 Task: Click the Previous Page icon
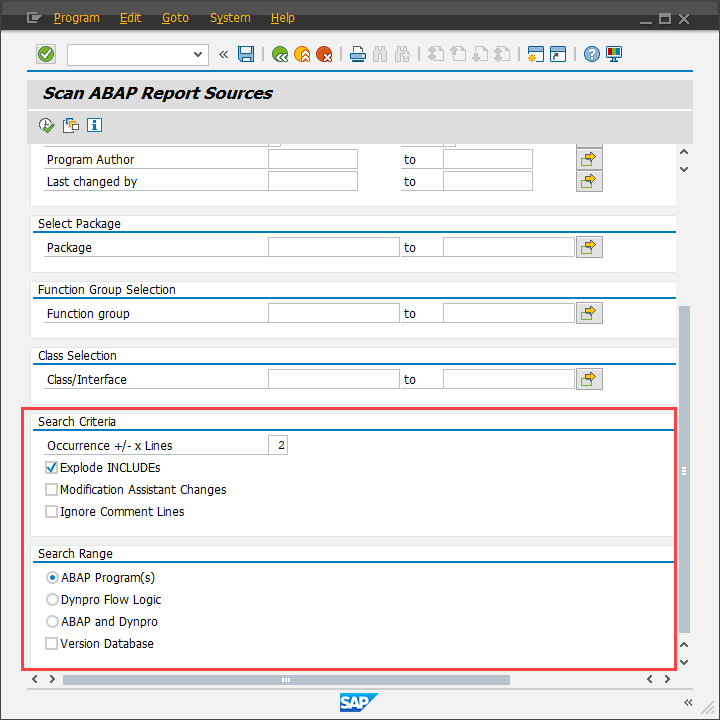(458, 55)
